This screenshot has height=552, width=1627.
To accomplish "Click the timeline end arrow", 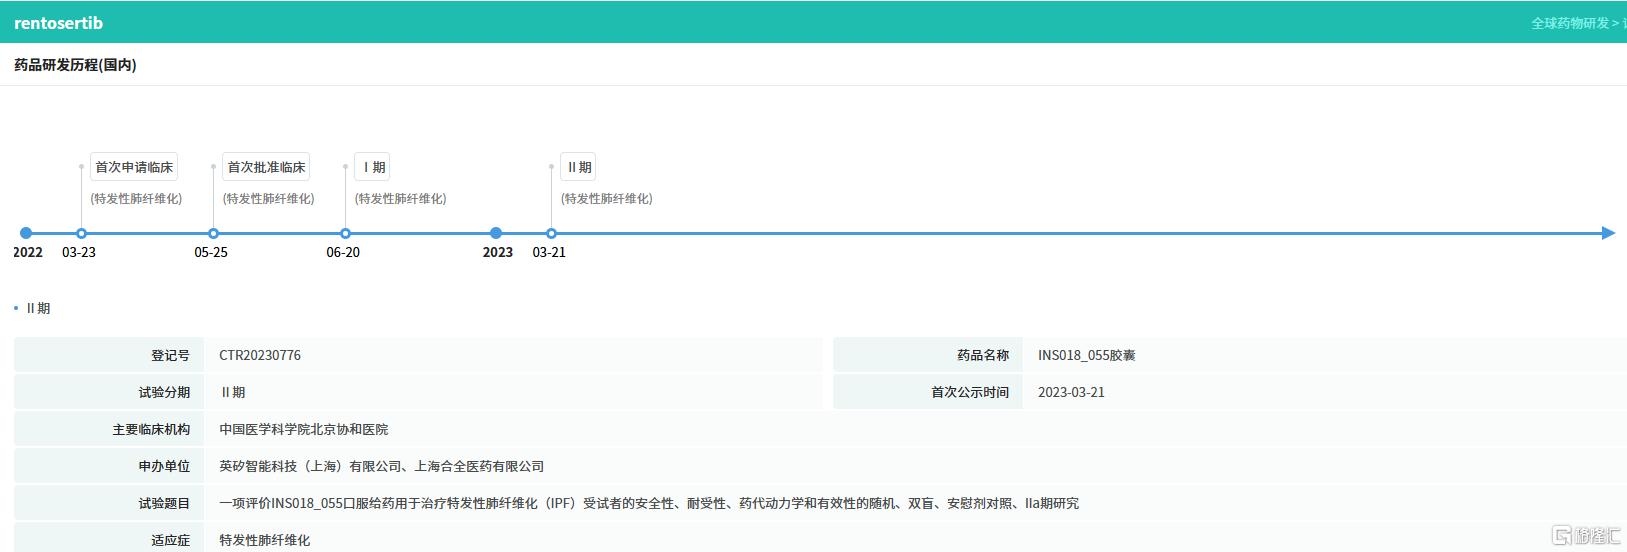I will pos(1608,233).
